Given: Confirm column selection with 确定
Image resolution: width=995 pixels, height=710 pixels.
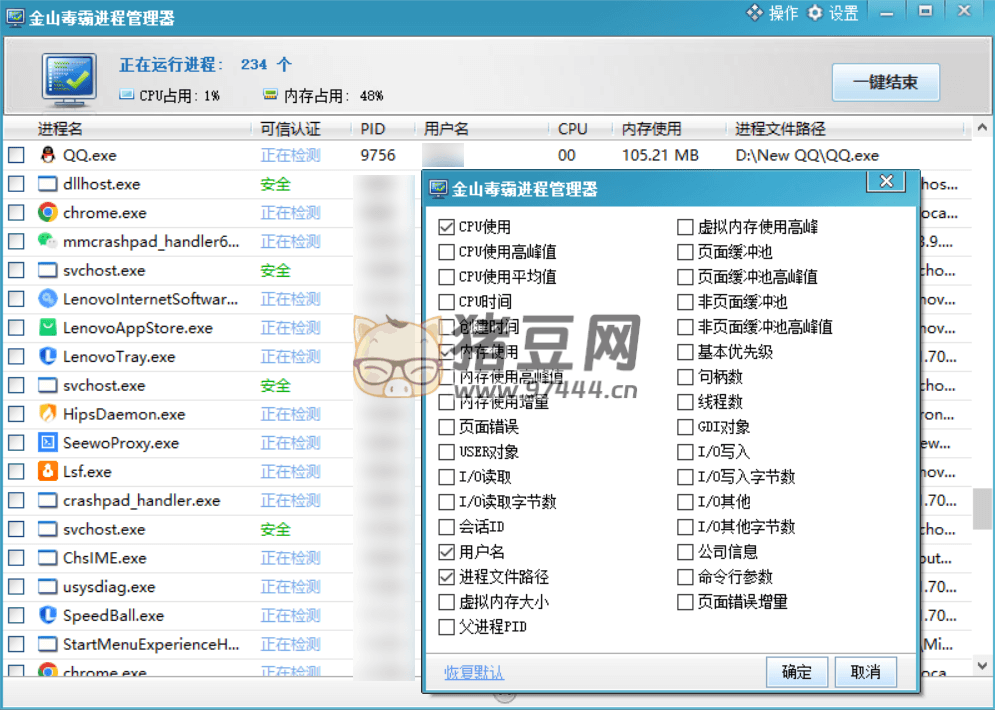Looking at the screenshot, I should point(797,672).
